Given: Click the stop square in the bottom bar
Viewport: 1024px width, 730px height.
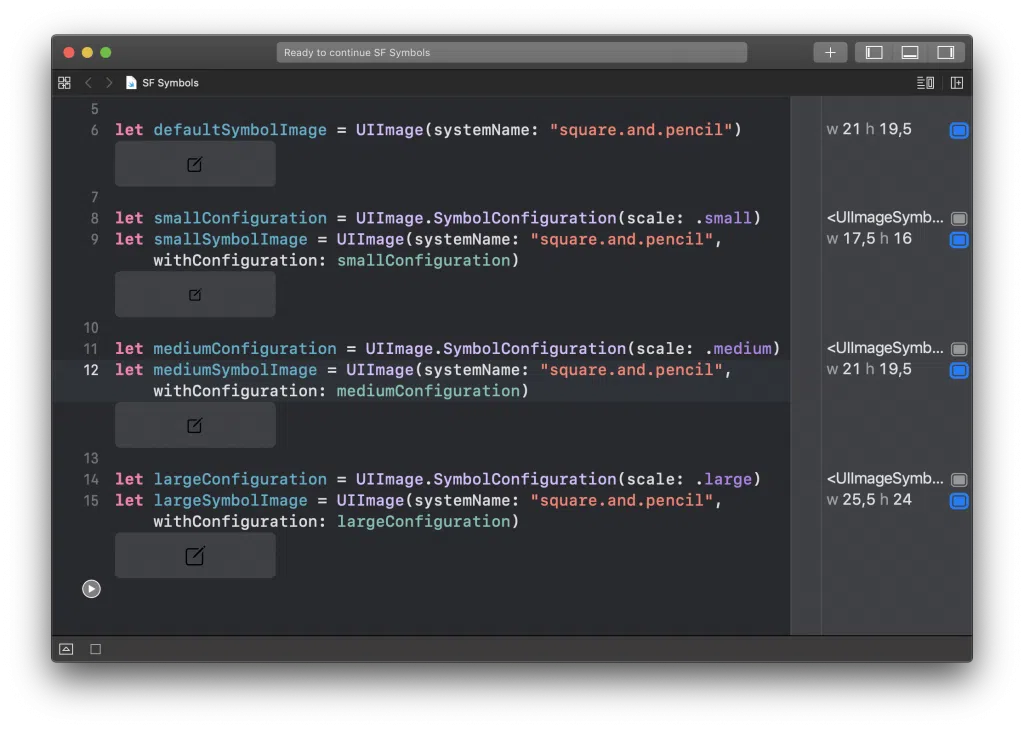Looking at the screenshot, I should [x=95, y=649].
